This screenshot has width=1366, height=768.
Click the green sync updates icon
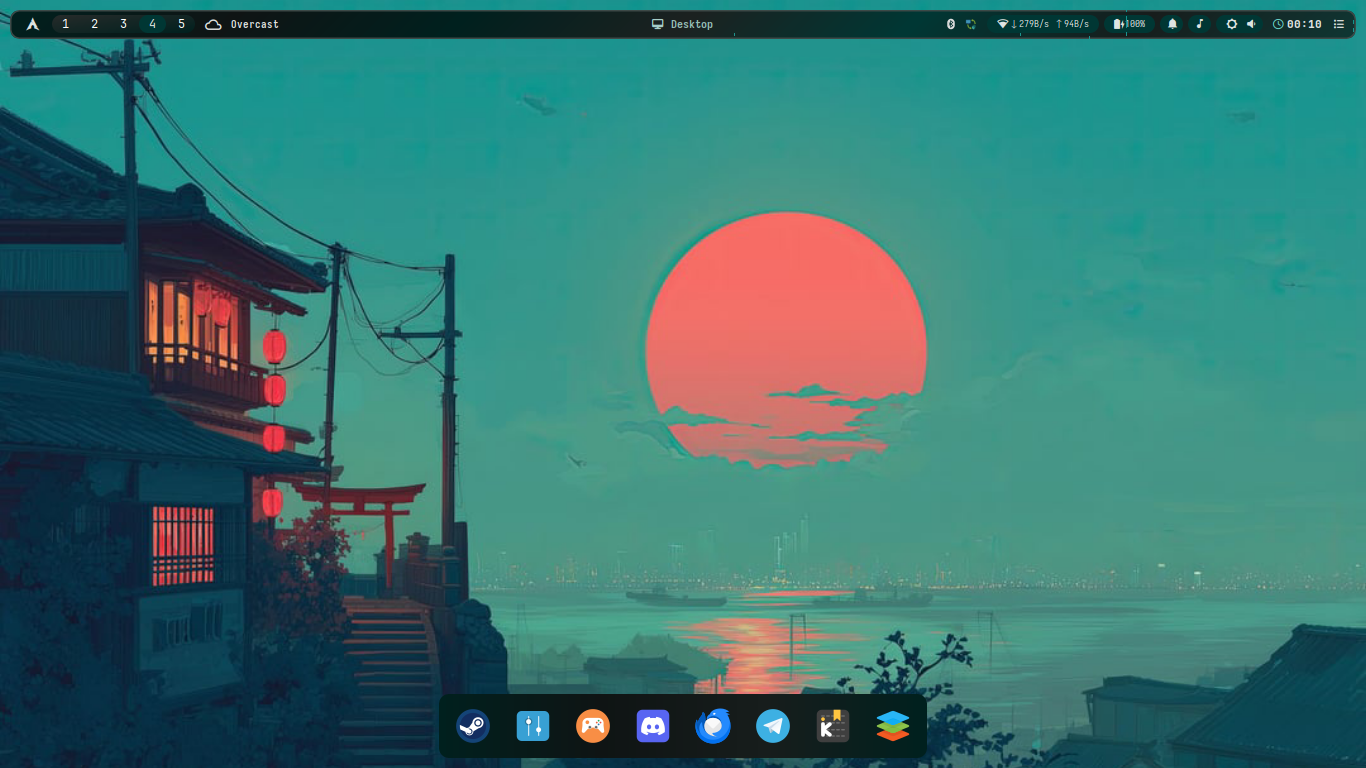coord(971,24)
